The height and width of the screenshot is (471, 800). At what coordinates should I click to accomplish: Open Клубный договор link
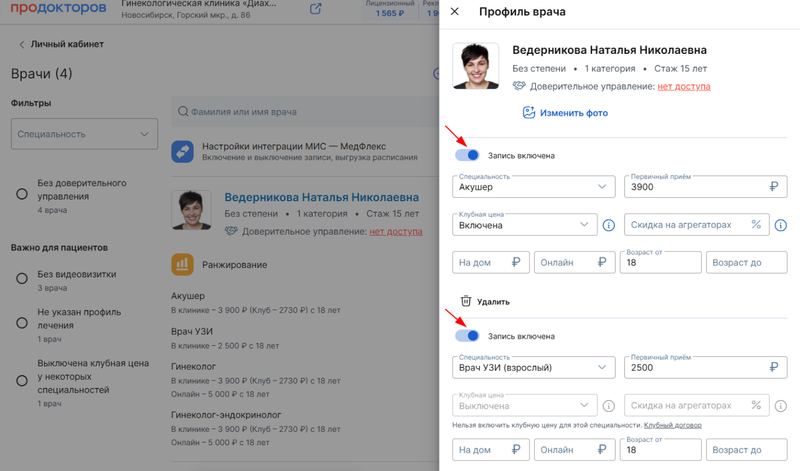pyautogui.click(x=672, y=425)
